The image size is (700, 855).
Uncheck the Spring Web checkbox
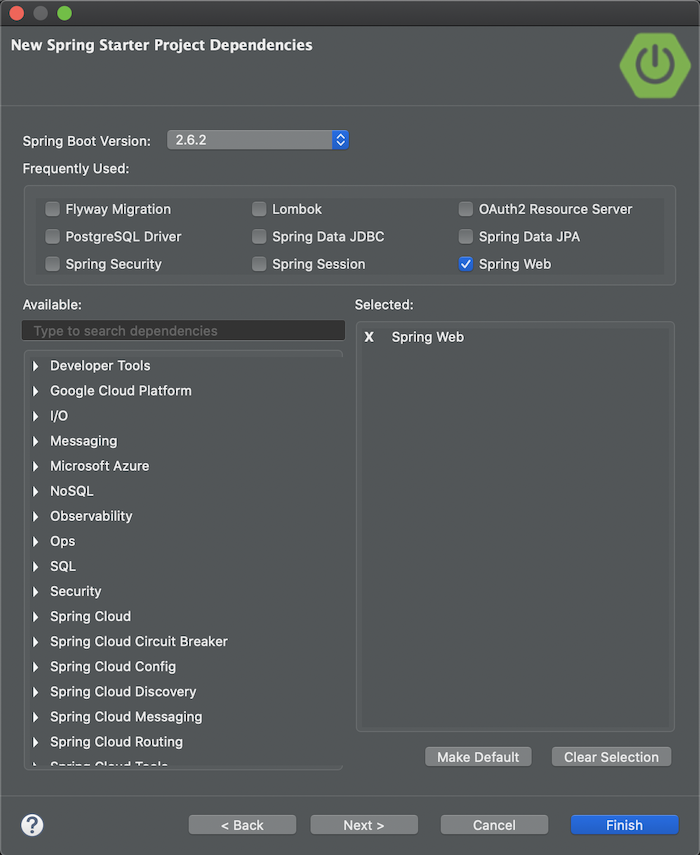click(x=466, y=264)
